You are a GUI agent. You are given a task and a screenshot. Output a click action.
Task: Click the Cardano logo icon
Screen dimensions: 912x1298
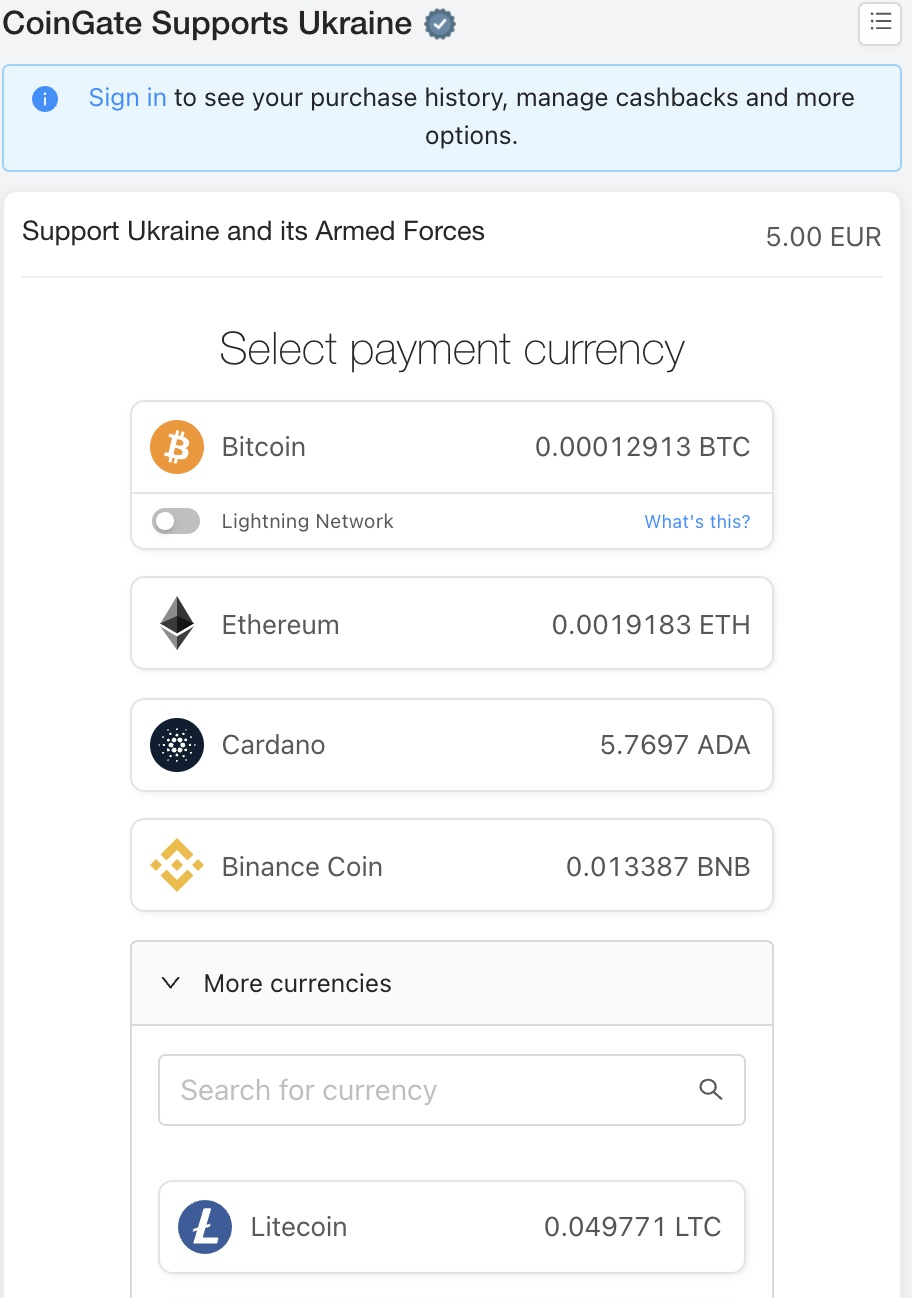pos(177,745)
